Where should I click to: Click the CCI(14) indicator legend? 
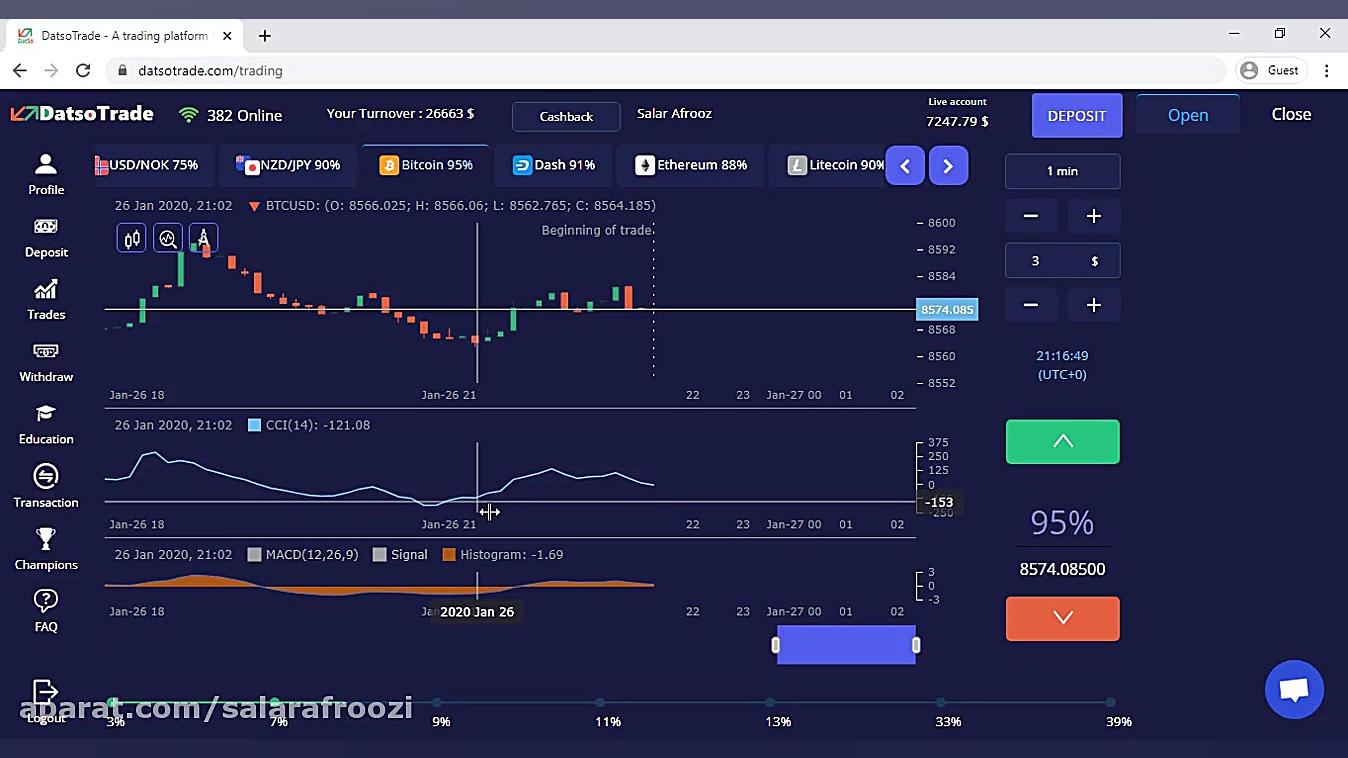point(309,425)
